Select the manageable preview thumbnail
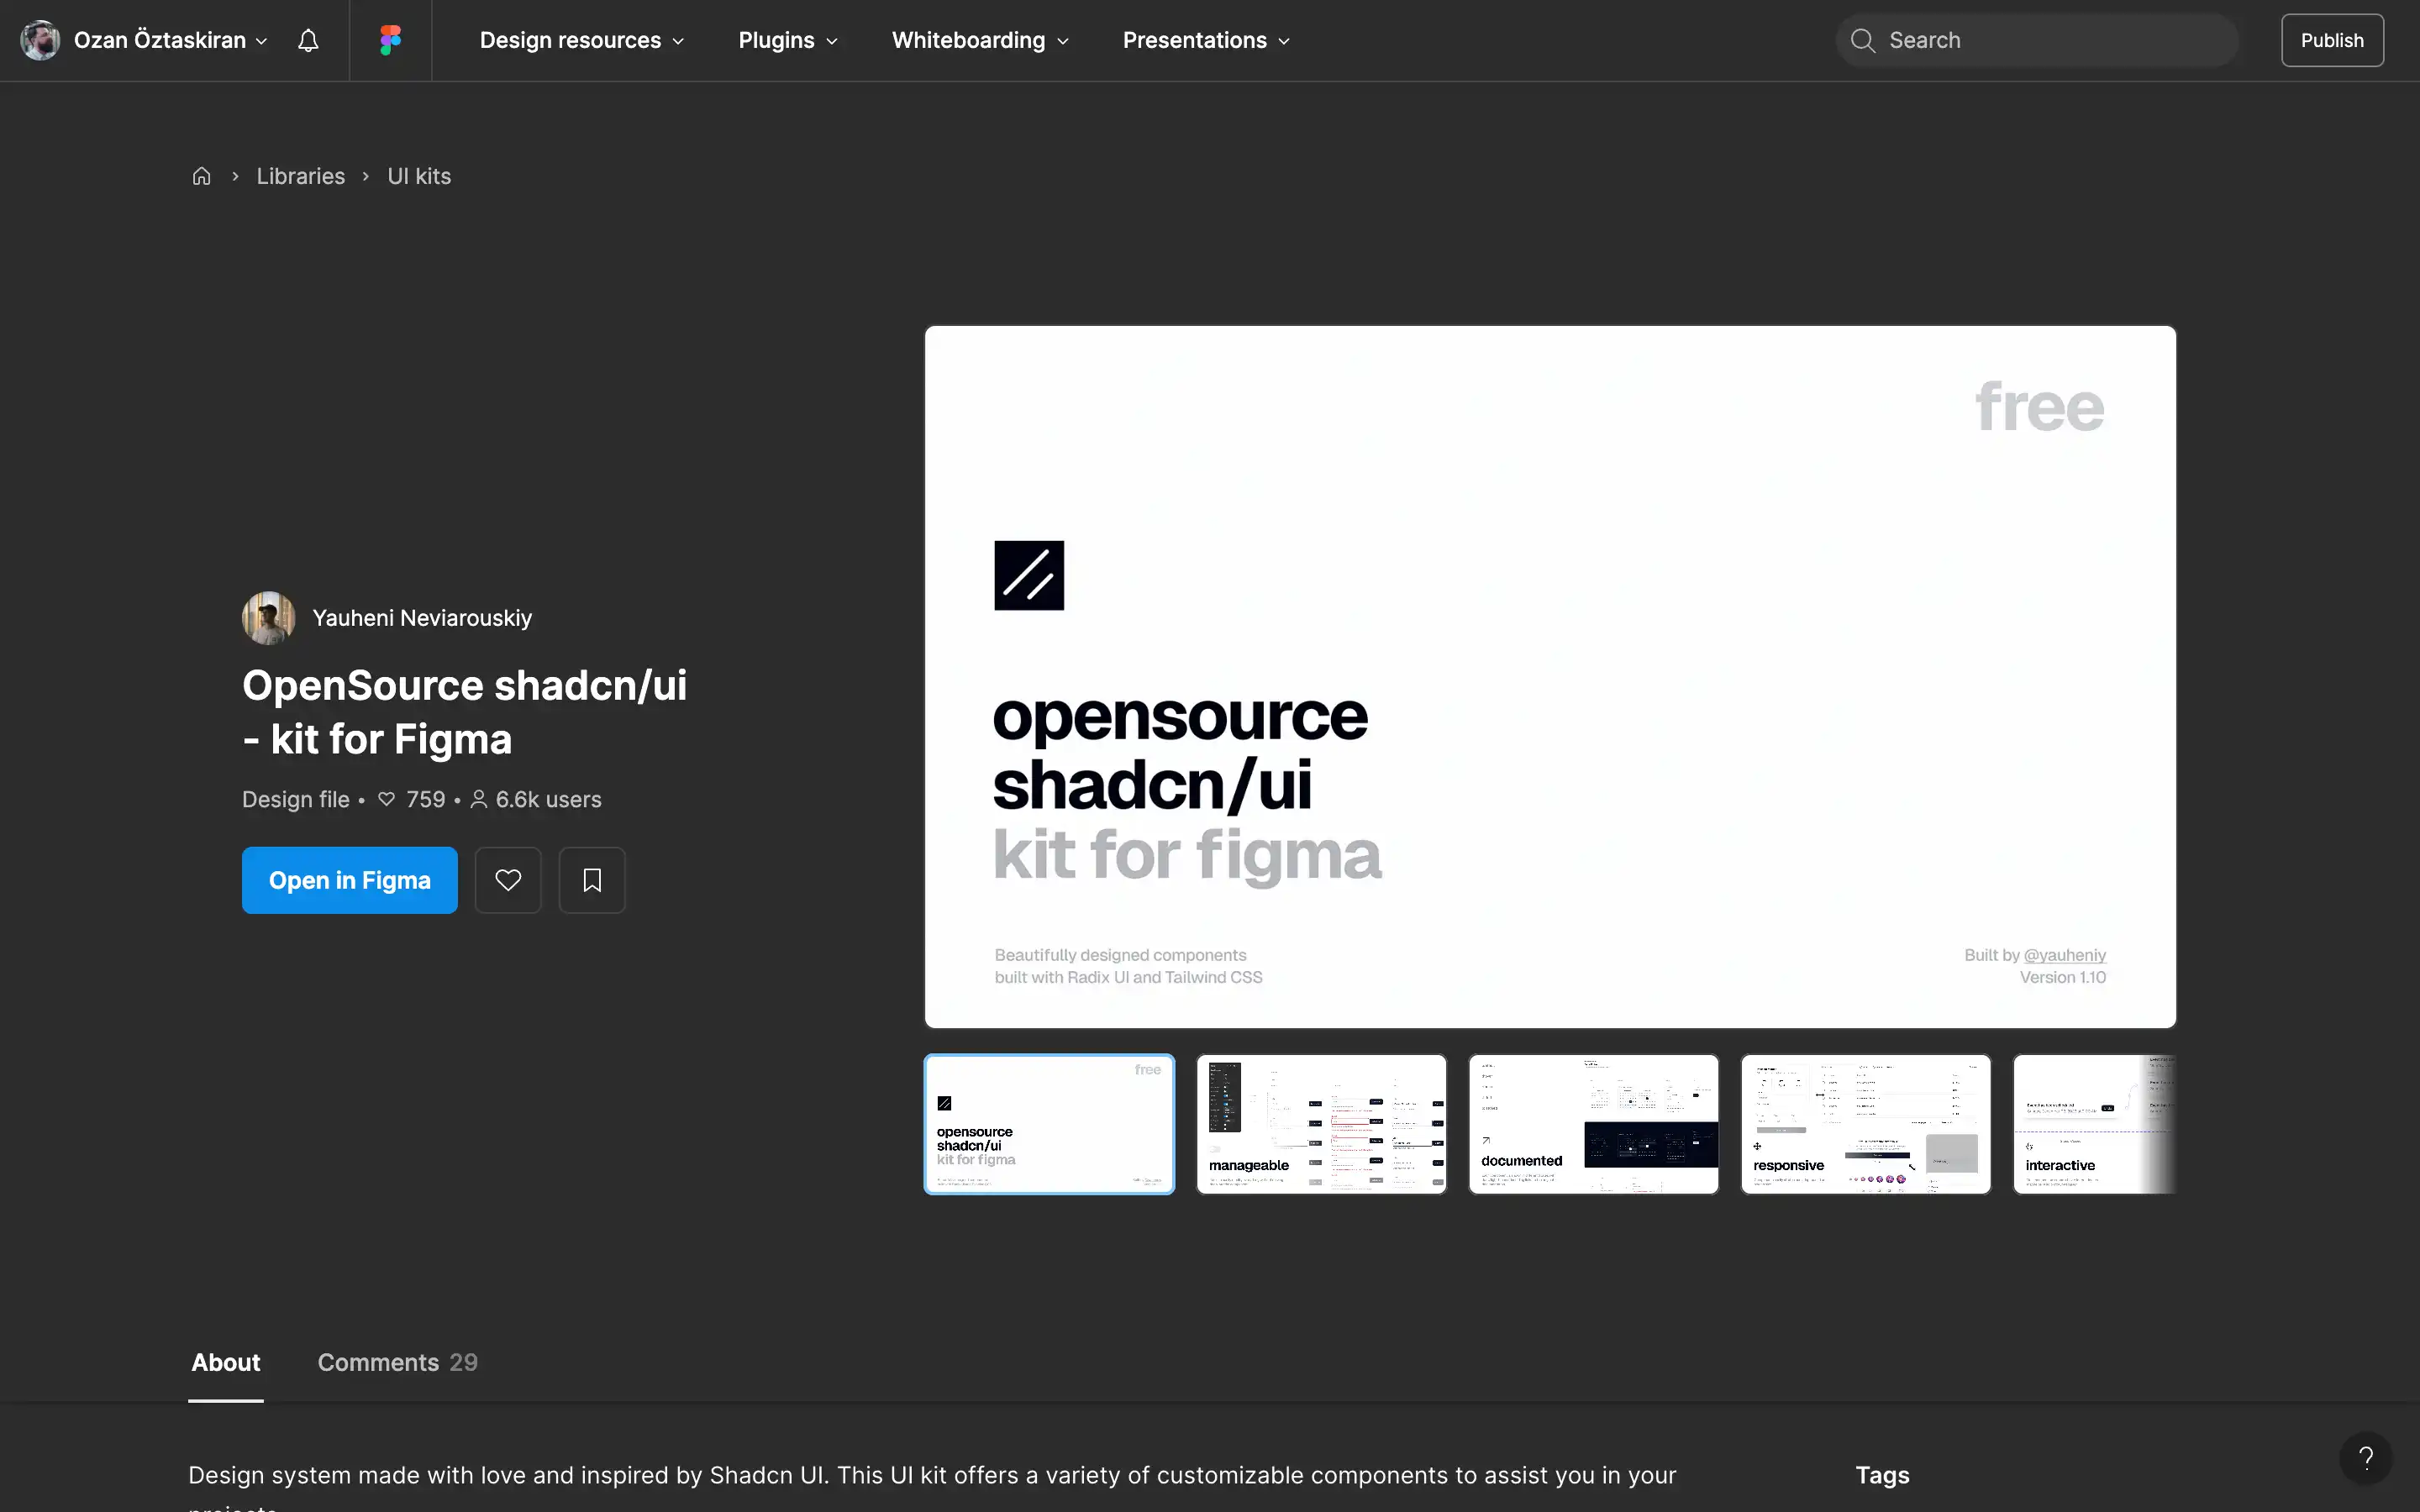Image resolution: width=2420 pixels, height=1512 pixels. pos(1321,1124)
